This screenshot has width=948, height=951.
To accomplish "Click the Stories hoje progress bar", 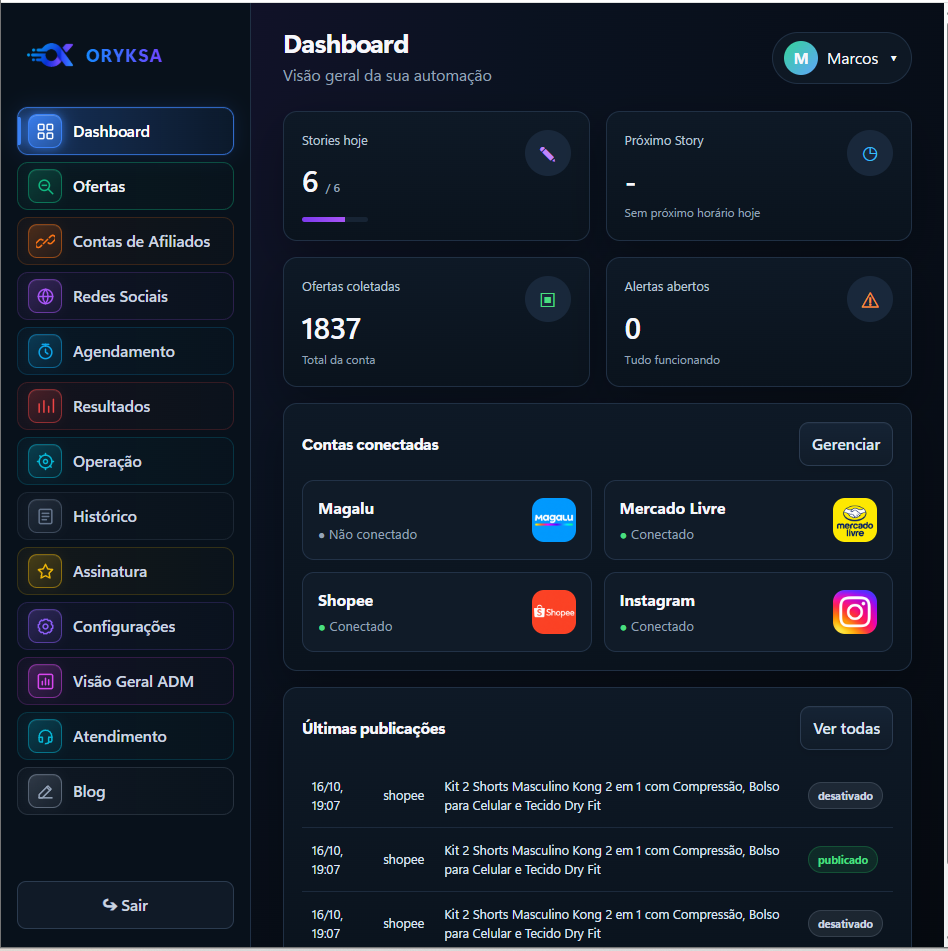I will (335, 219).
